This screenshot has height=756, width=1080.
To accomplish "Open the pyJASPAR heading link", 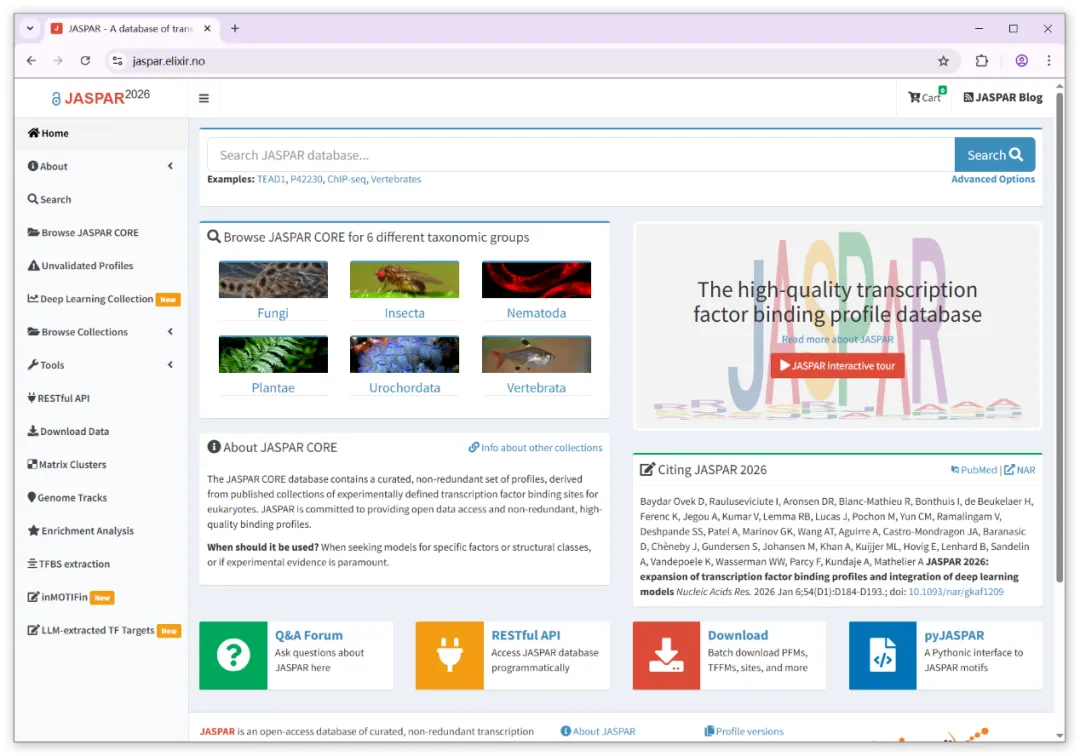I will 954,636.
